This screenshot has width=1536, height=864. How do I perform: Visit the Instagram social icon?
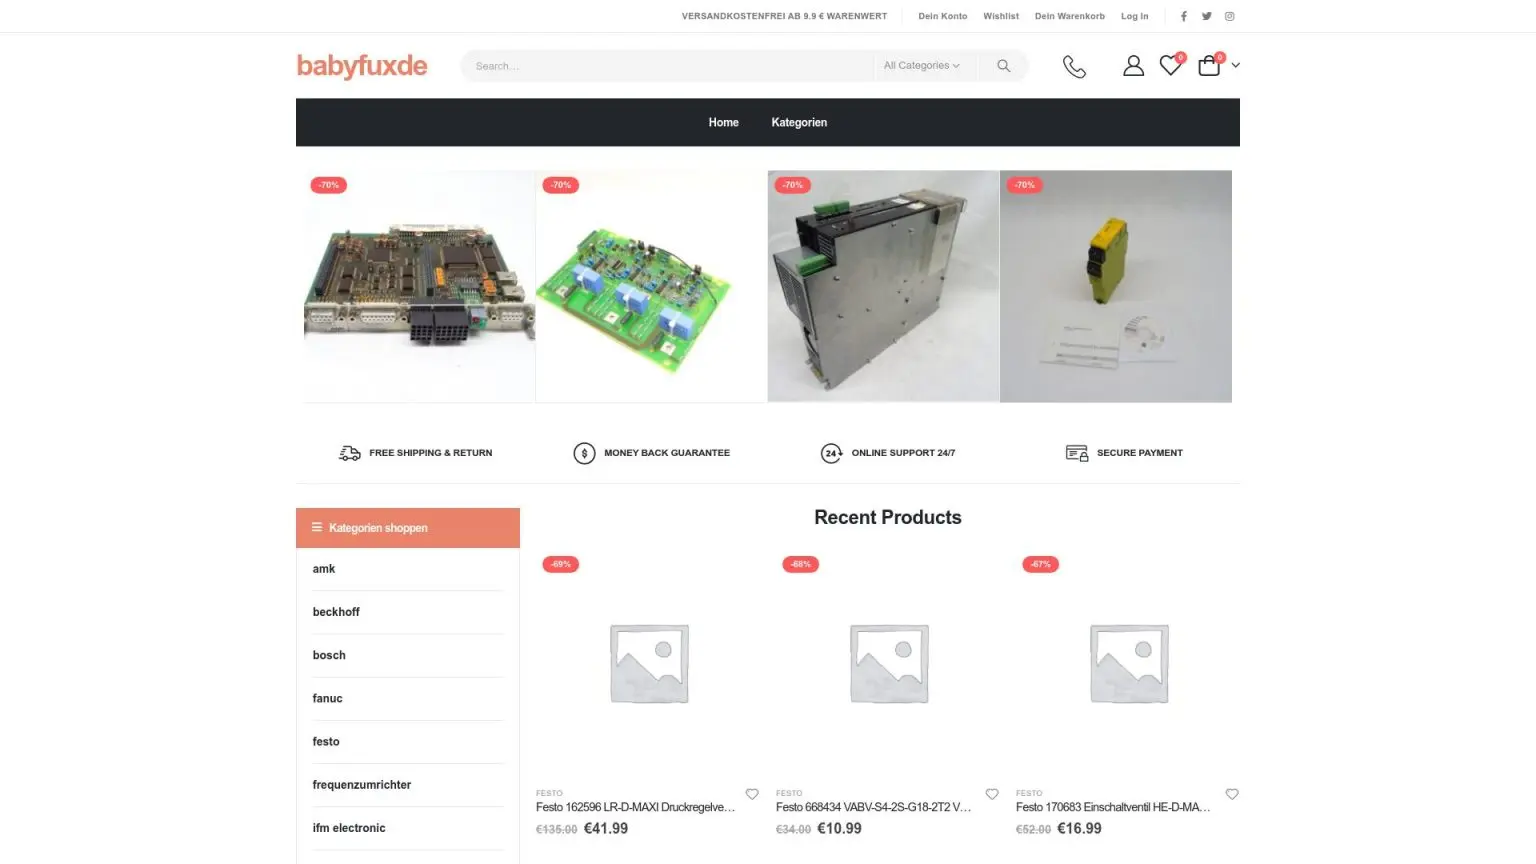[1230, 16]
